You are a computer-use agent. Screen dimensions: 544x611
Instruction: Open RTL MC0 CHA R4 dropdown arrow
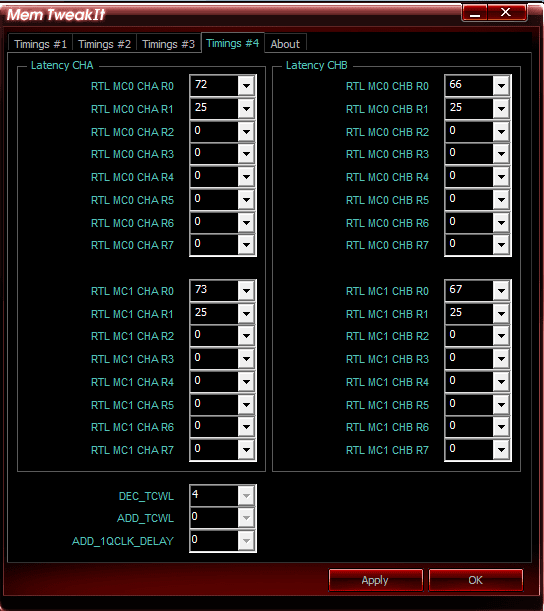pos(246,177)
